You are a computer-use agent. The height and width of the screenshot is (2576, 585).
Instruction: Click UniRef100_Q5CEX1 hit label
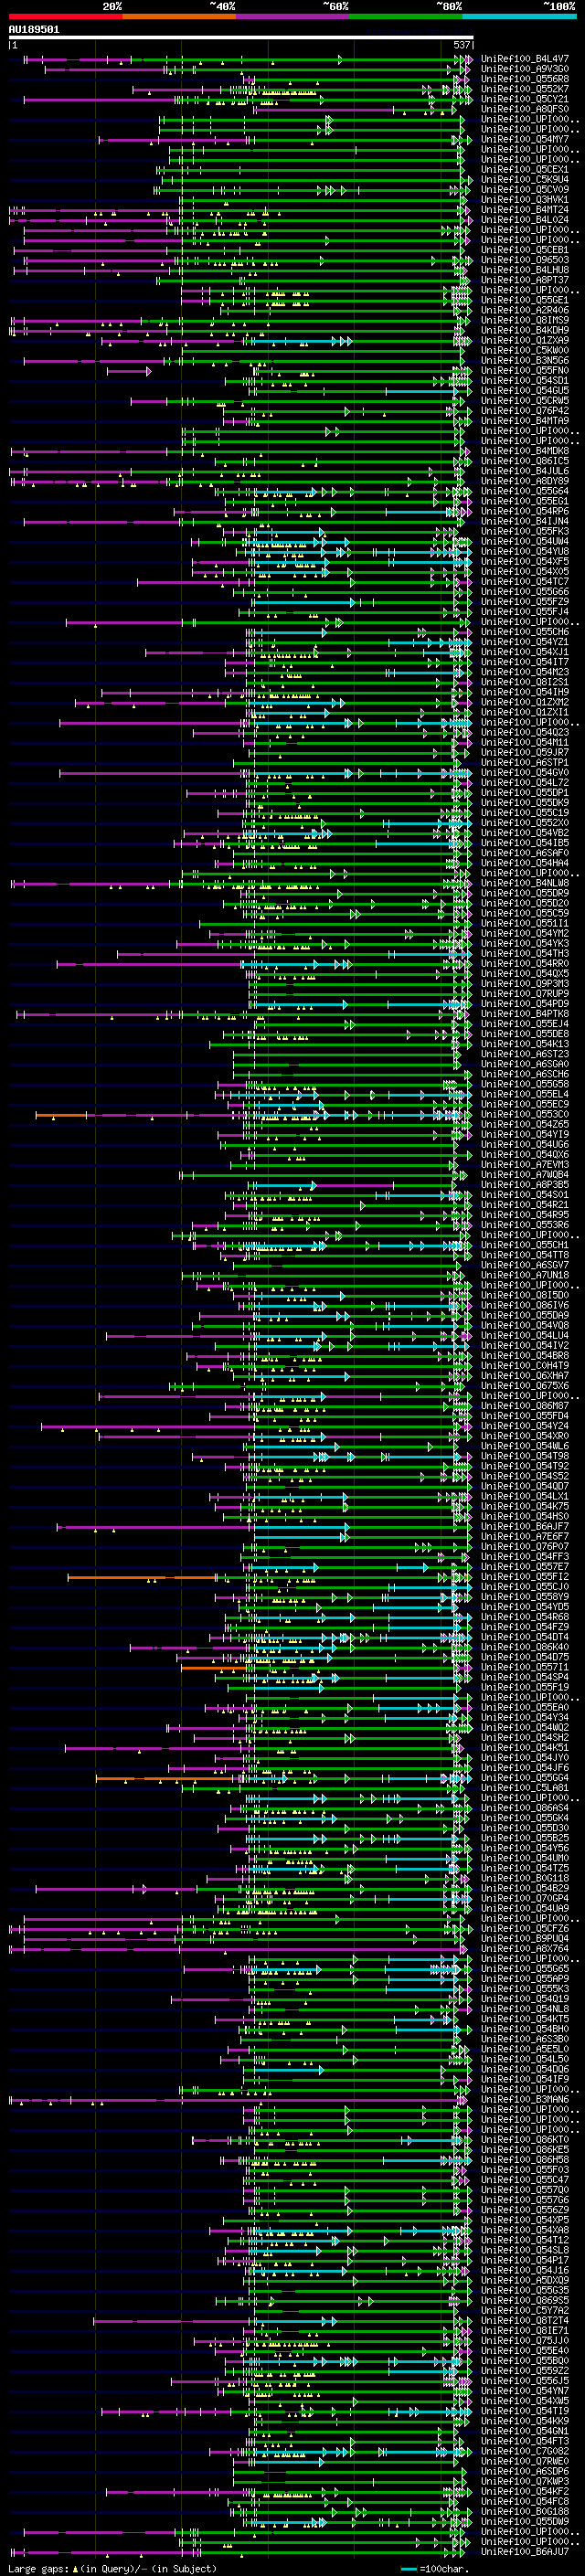525,170
